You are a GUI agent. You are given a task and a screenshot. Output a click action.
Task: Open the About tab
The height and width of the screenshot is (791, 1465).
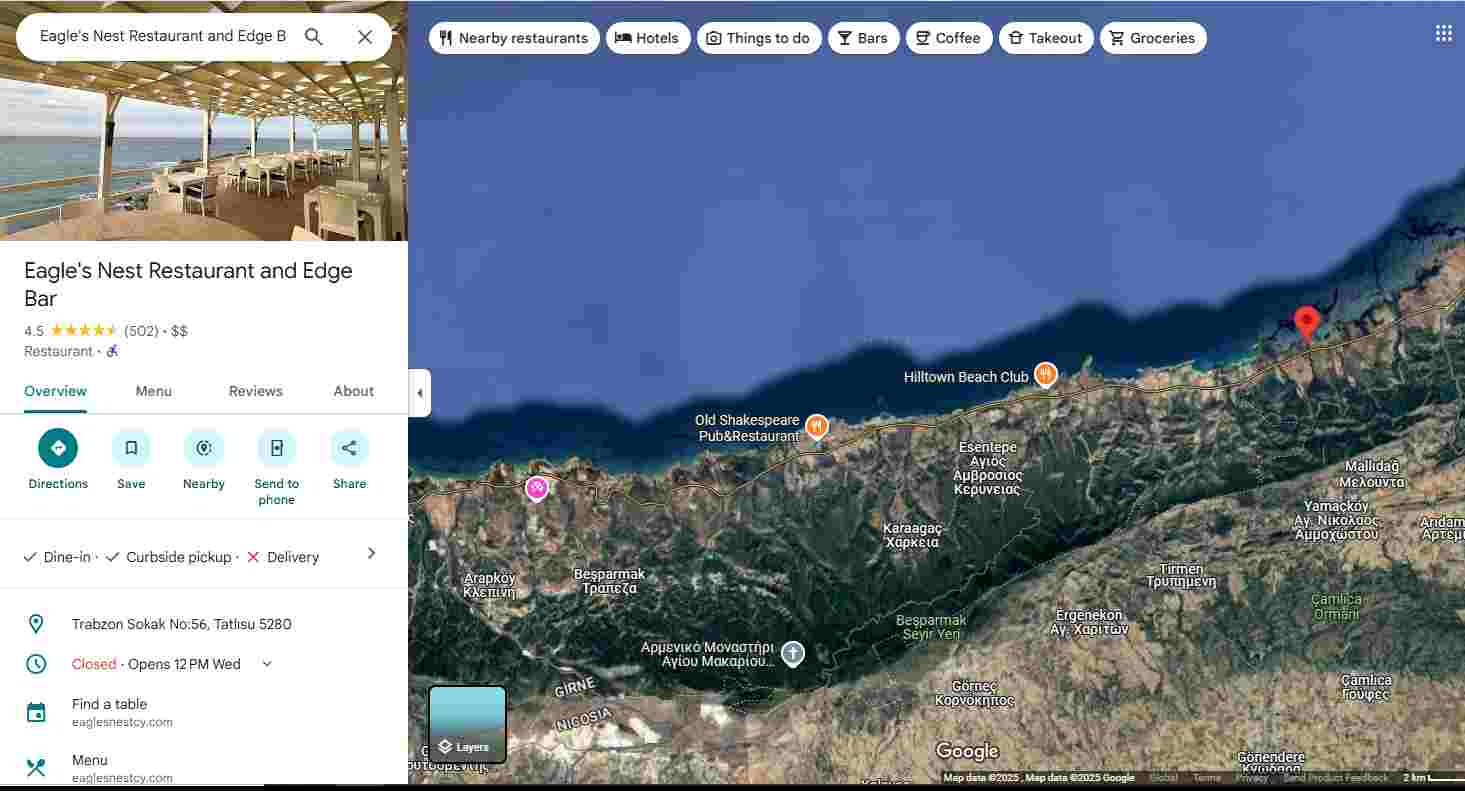(x=353, y=391)
